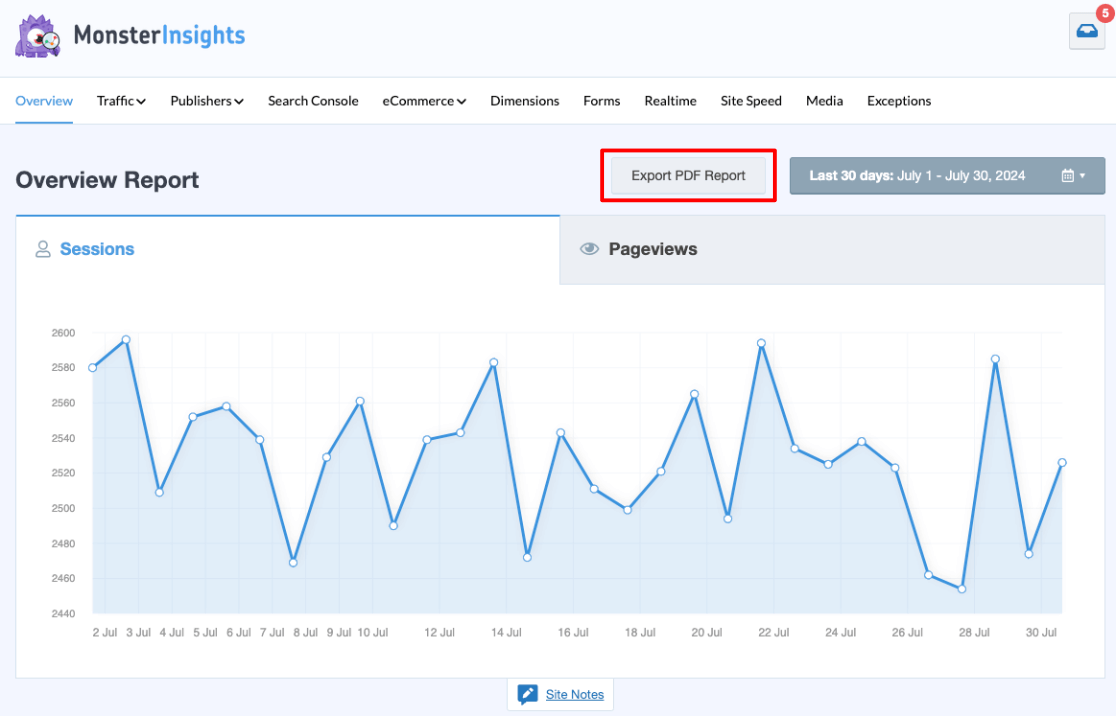Expand the eCommerce menu
The image size is (1116, 716).
pyautogui.click(x=424, y=101)
